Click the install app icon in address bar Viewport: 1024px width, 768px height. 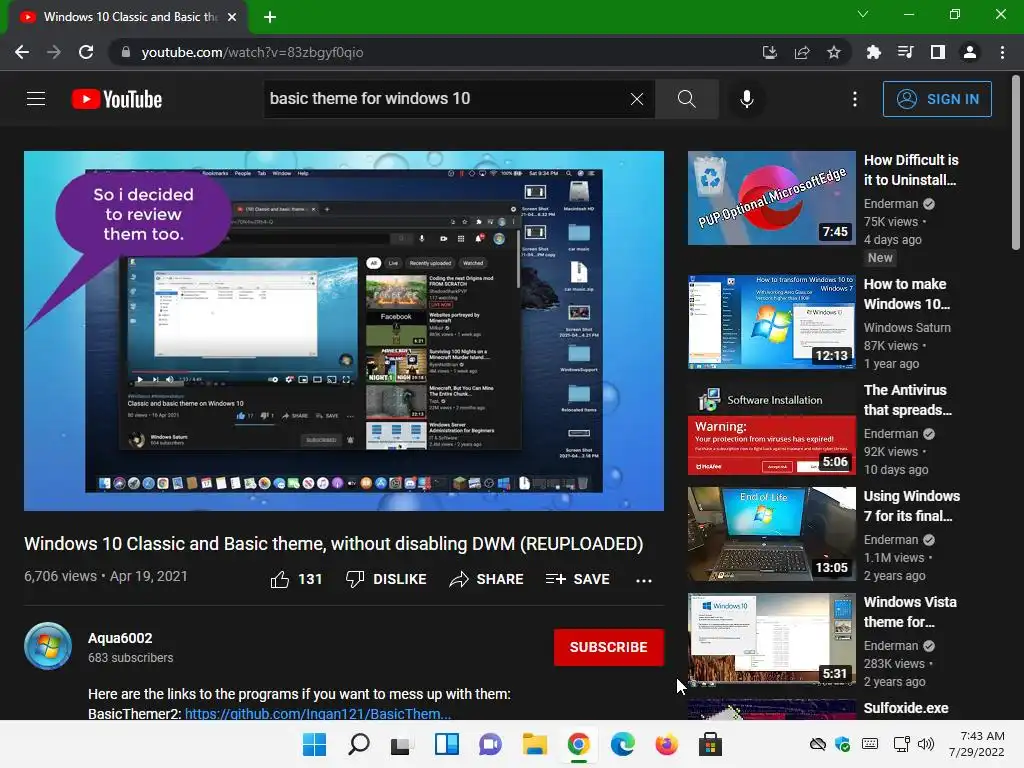pos(770,52)
